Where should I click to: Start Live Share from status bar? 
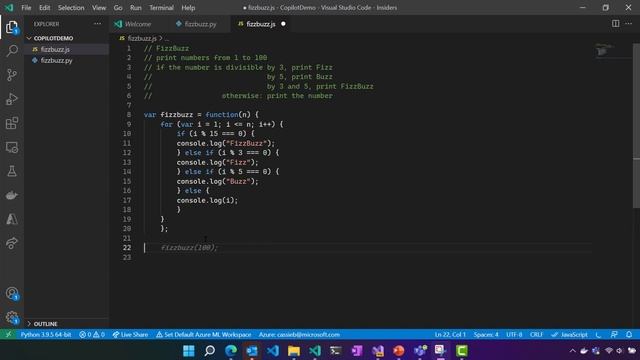click(130, 334)
